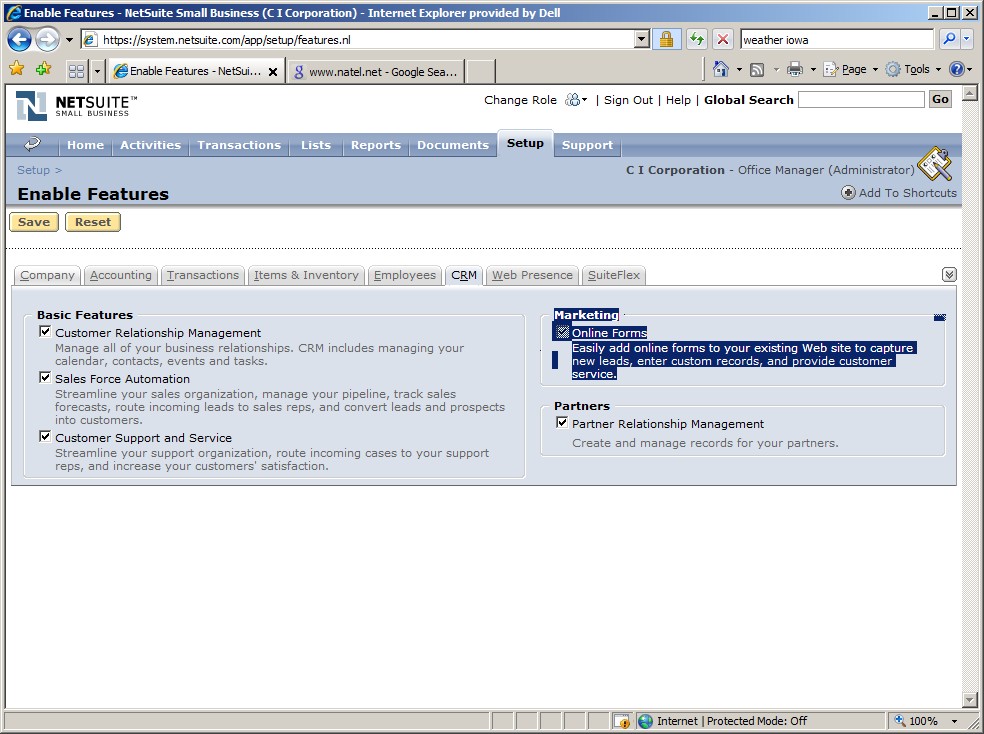Switch to the Company features subtab
This screenshot has width=984, height=734.
[47, 275]
